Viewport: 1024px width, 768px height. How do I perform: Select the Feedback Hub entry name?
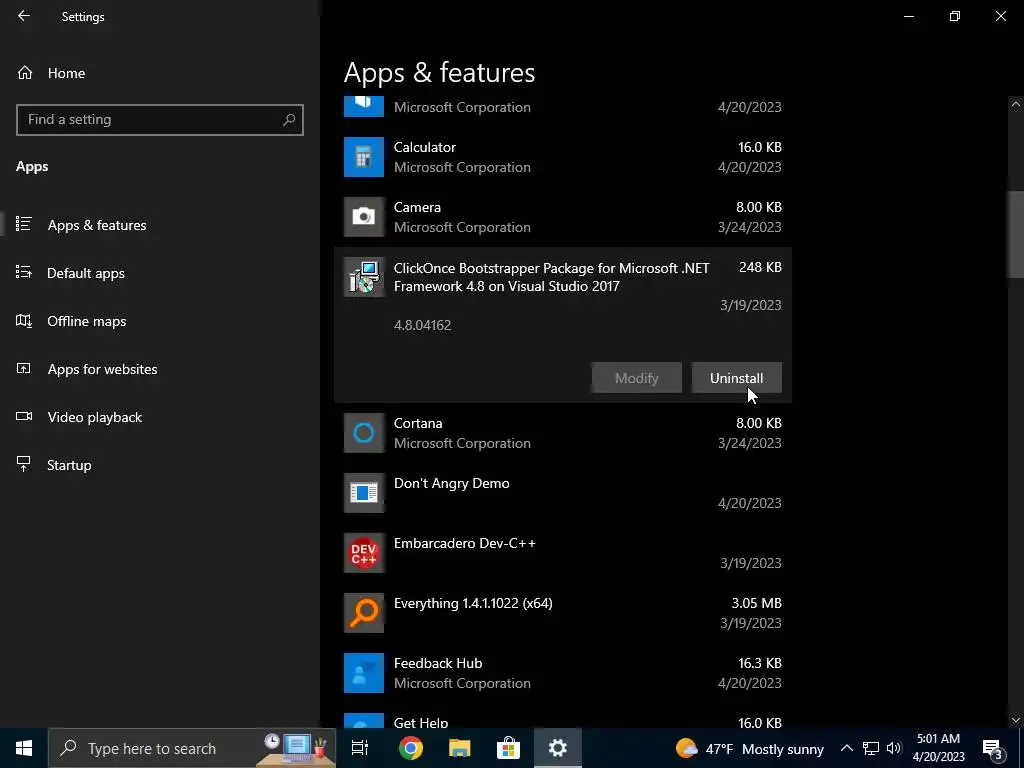click(438, 663)
